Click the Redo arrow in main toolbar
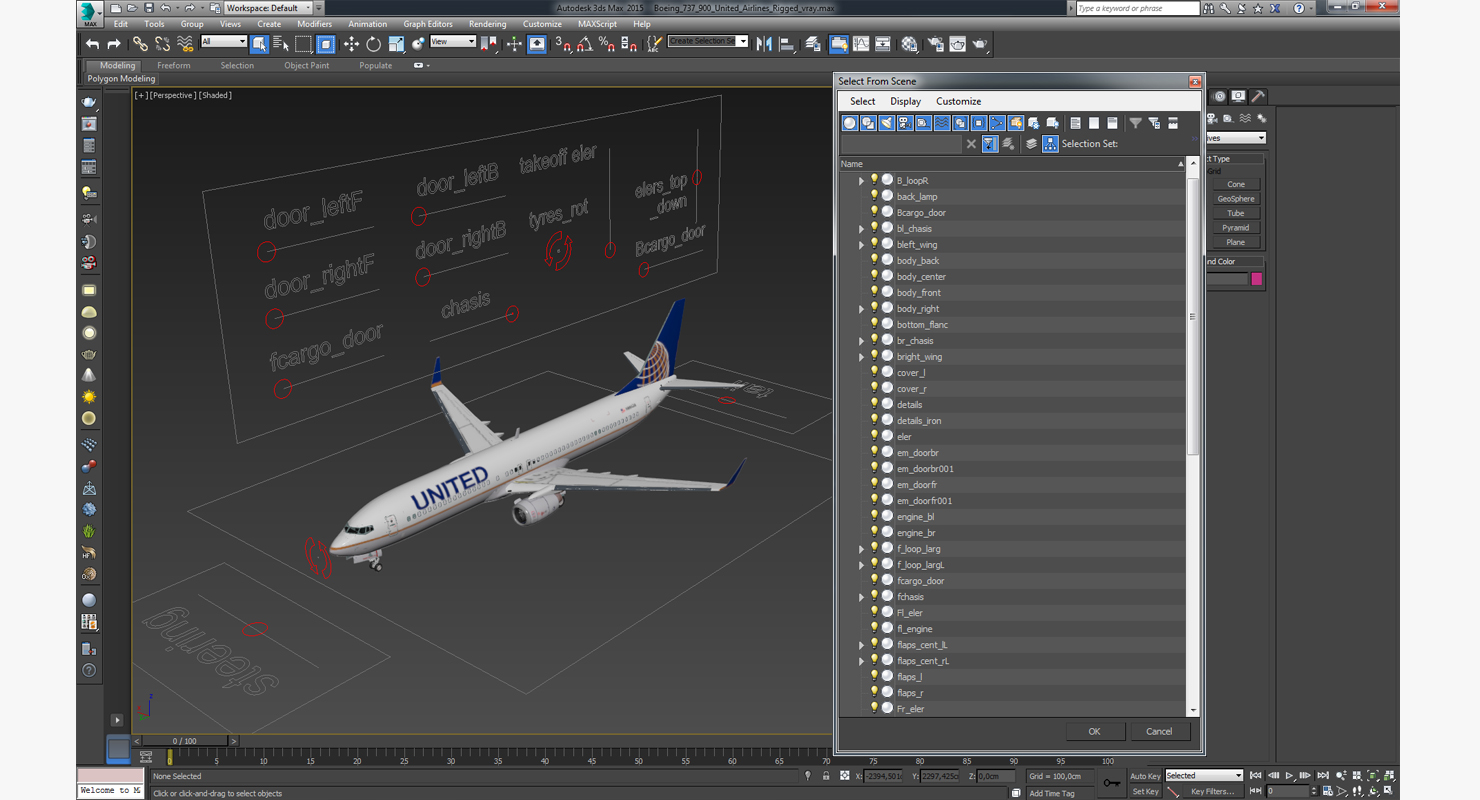The width and height of the screenshot is (1480, 800). click(x=113, y=44)
